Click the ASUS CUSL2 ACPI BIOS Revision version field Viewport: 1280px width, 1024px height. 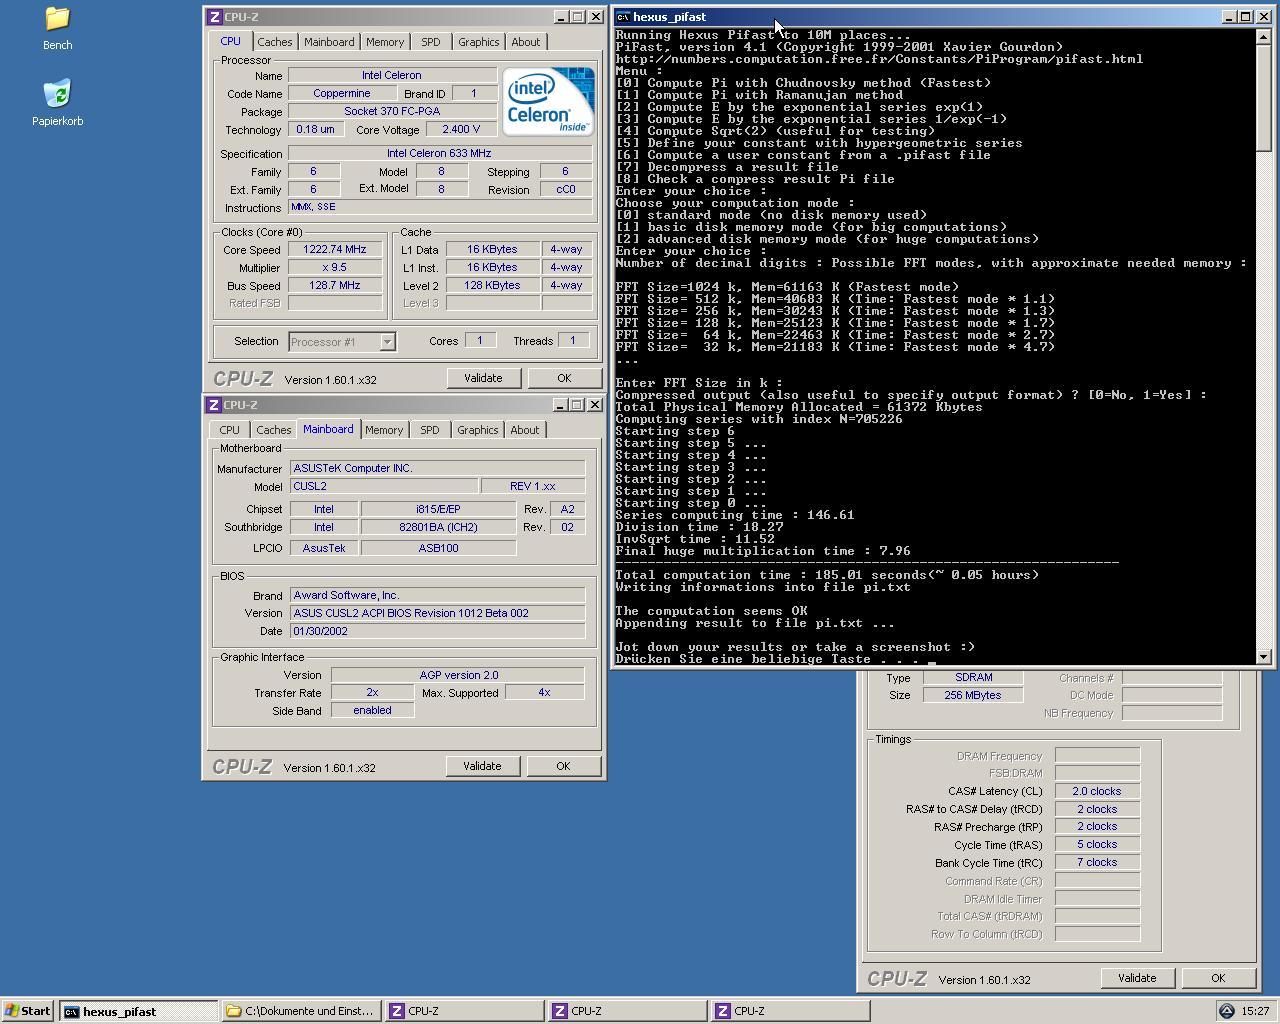[437, 613]
